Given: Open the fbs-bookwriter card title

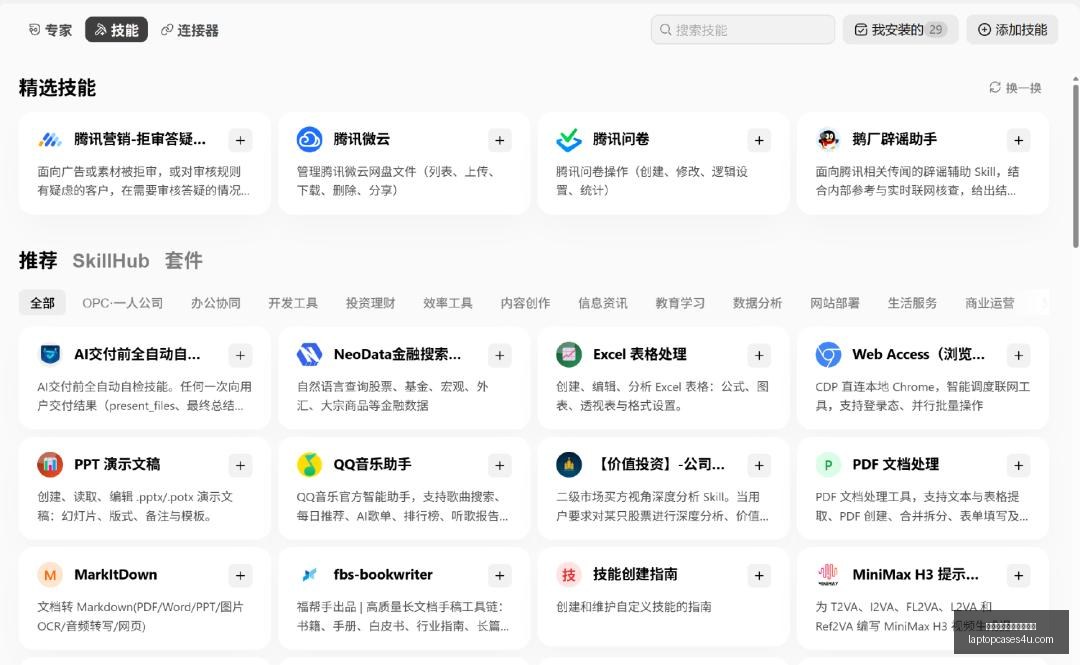Looking at the screenshot, I should 383,575.
